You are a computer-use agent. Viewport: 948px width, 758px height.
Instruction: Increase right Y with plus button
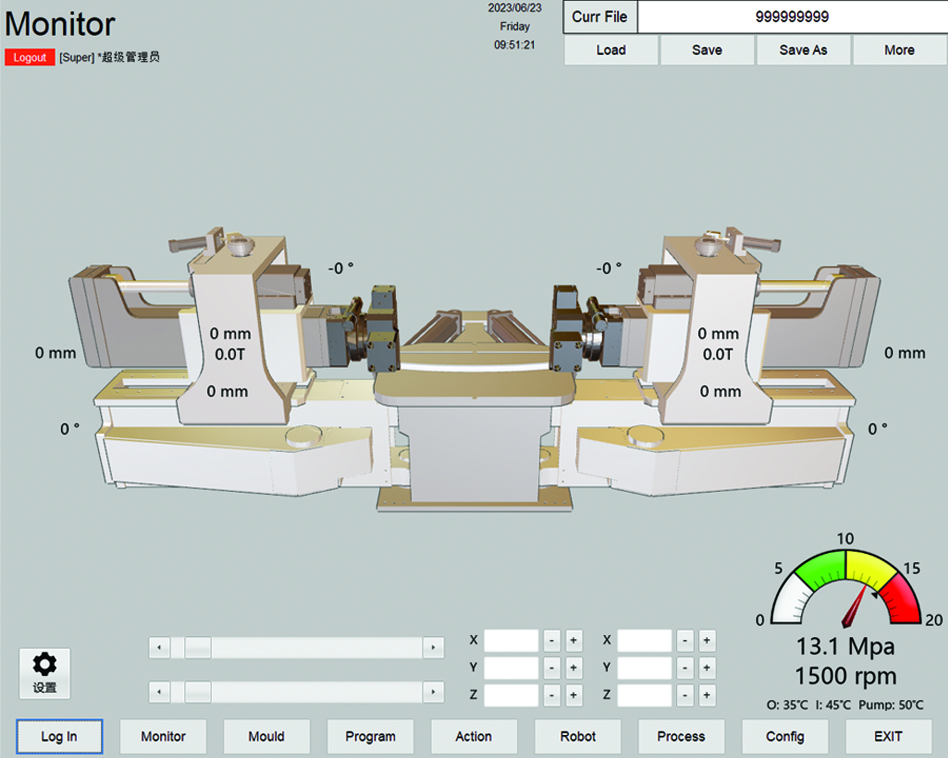point(707,668)
